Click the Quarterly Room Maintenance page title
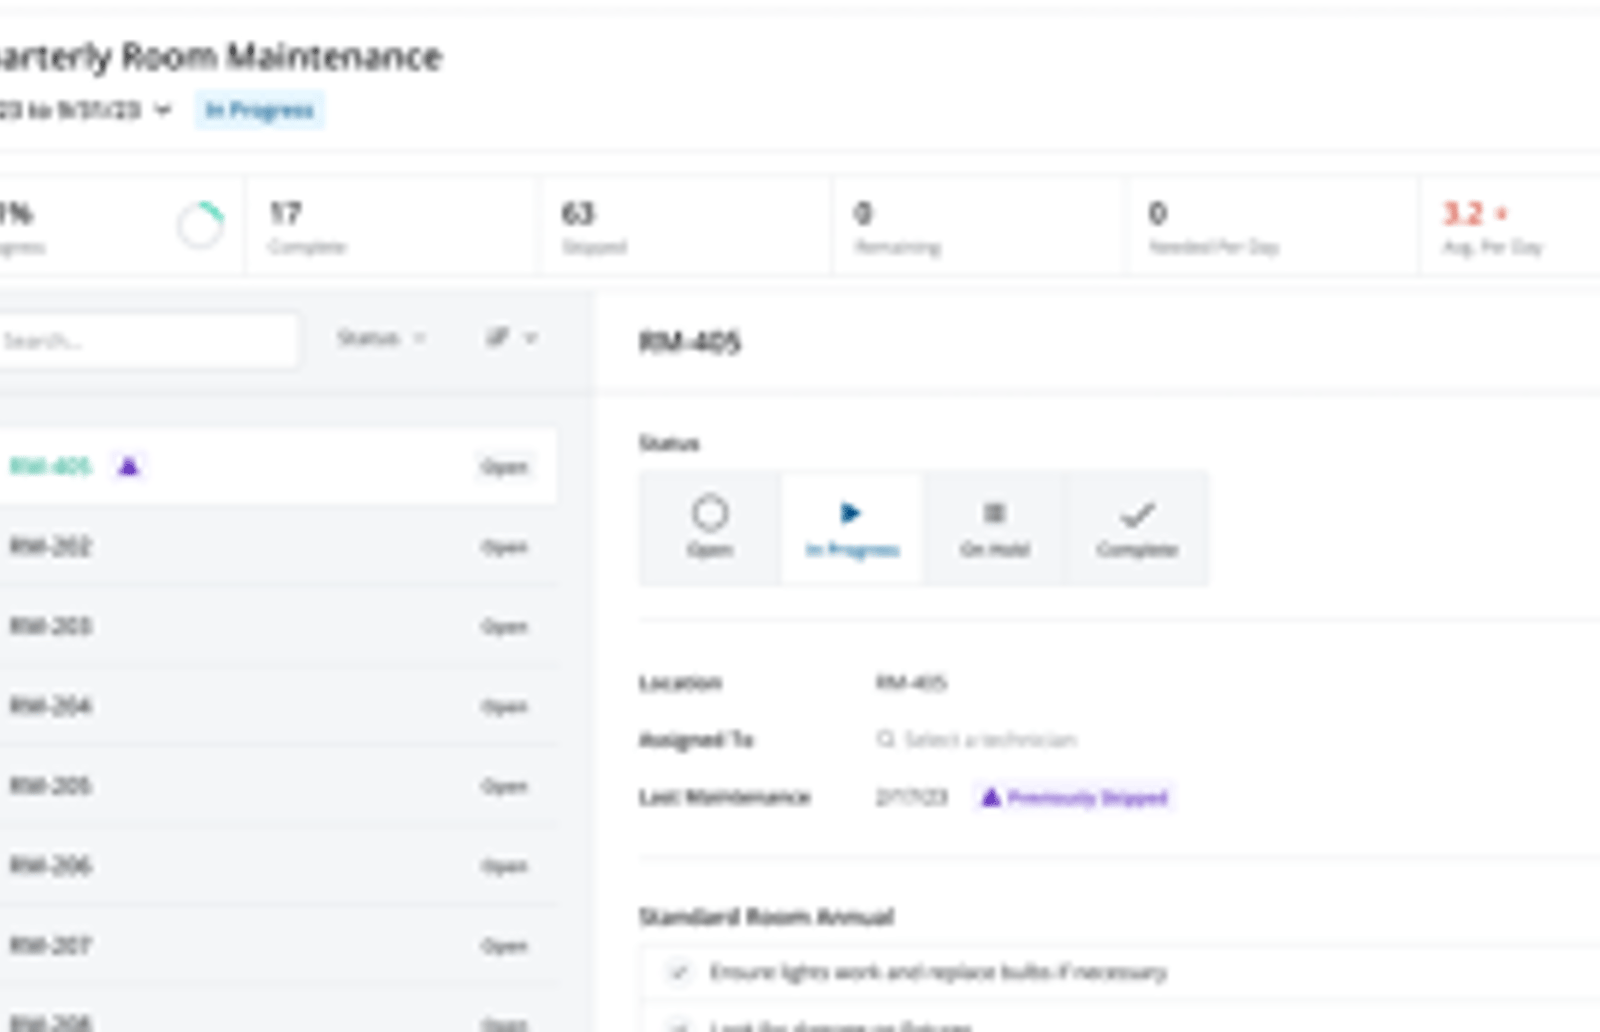The height and width of the screenshot is (1032, 1600). tap(221, 57)
